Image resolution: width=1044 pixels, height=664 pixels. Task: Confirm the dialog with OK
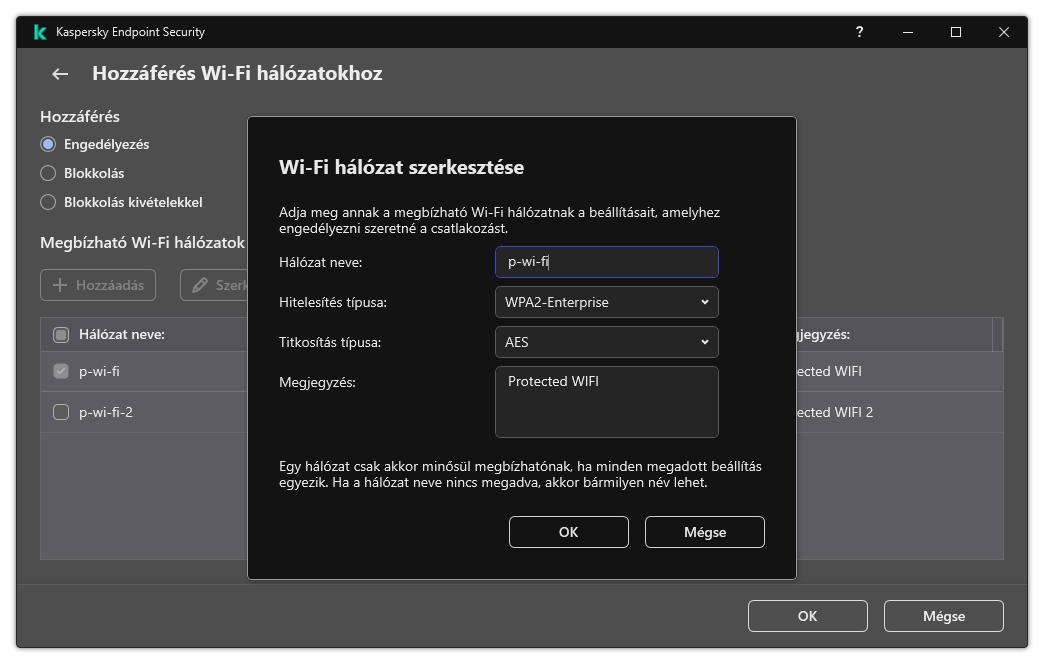[568, 531]
